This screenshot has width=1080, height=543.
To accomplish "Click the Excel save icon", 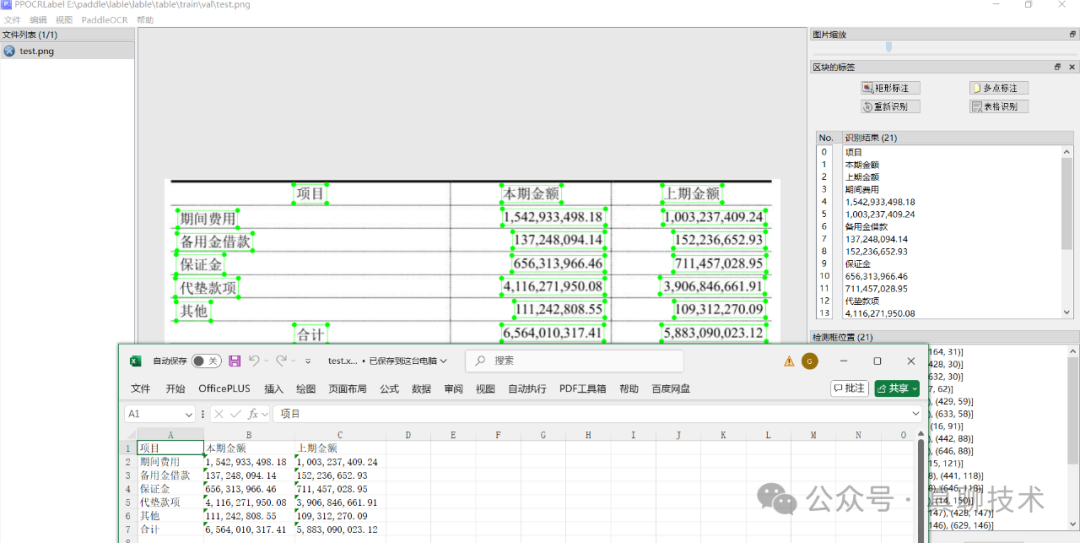I will coord(235,361).
